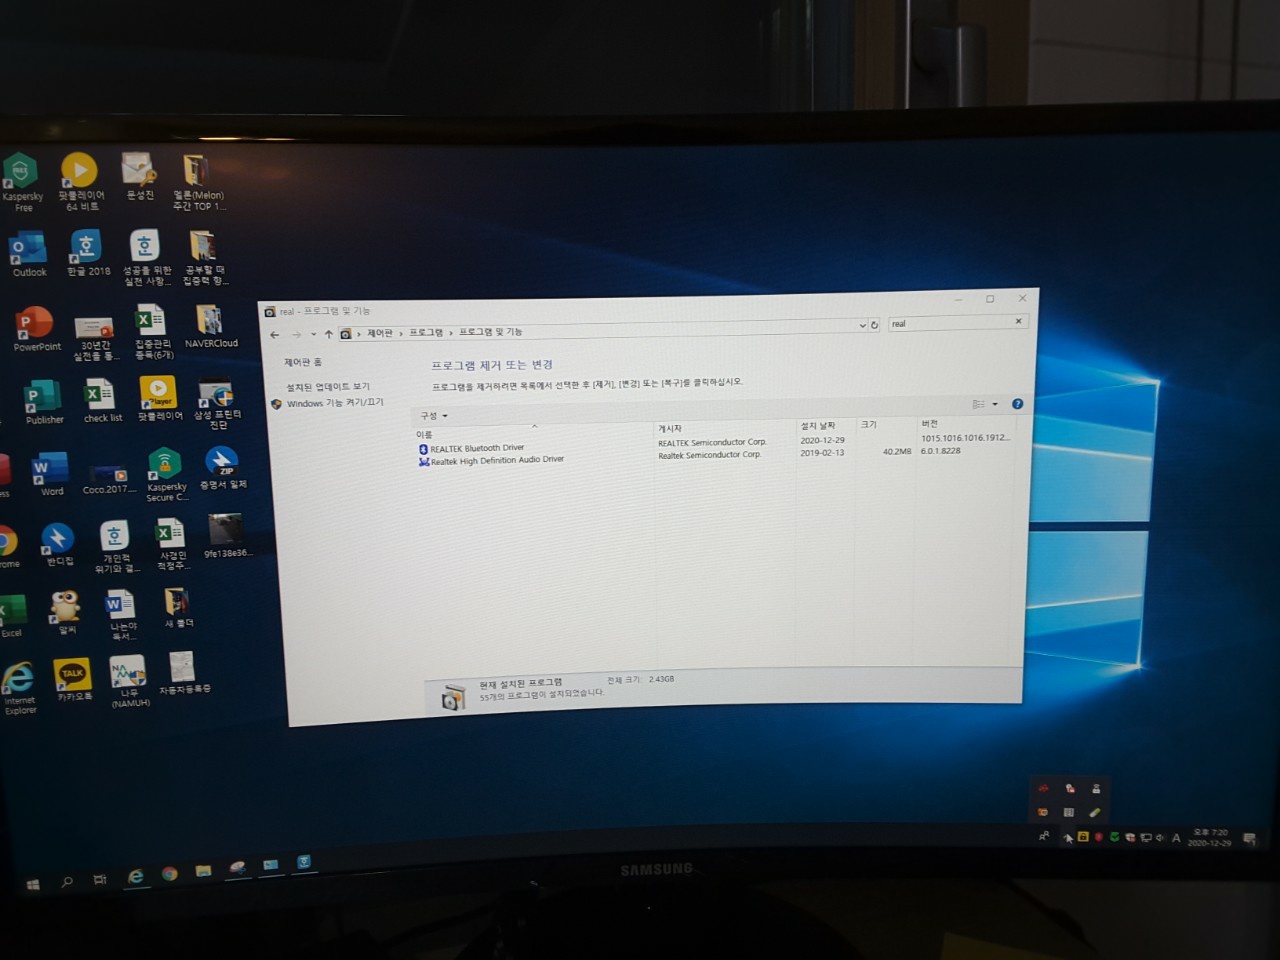The height and width of the screenshot is (960, 1280).
Task: Open the 집중관리 종목(6개) Excel file
Action: [153, 333]
